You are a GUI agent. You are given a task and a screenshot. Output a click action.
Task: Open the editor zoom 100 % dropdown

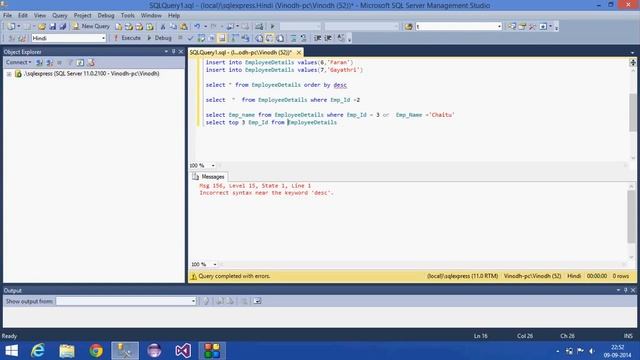(x=213, y=165)
